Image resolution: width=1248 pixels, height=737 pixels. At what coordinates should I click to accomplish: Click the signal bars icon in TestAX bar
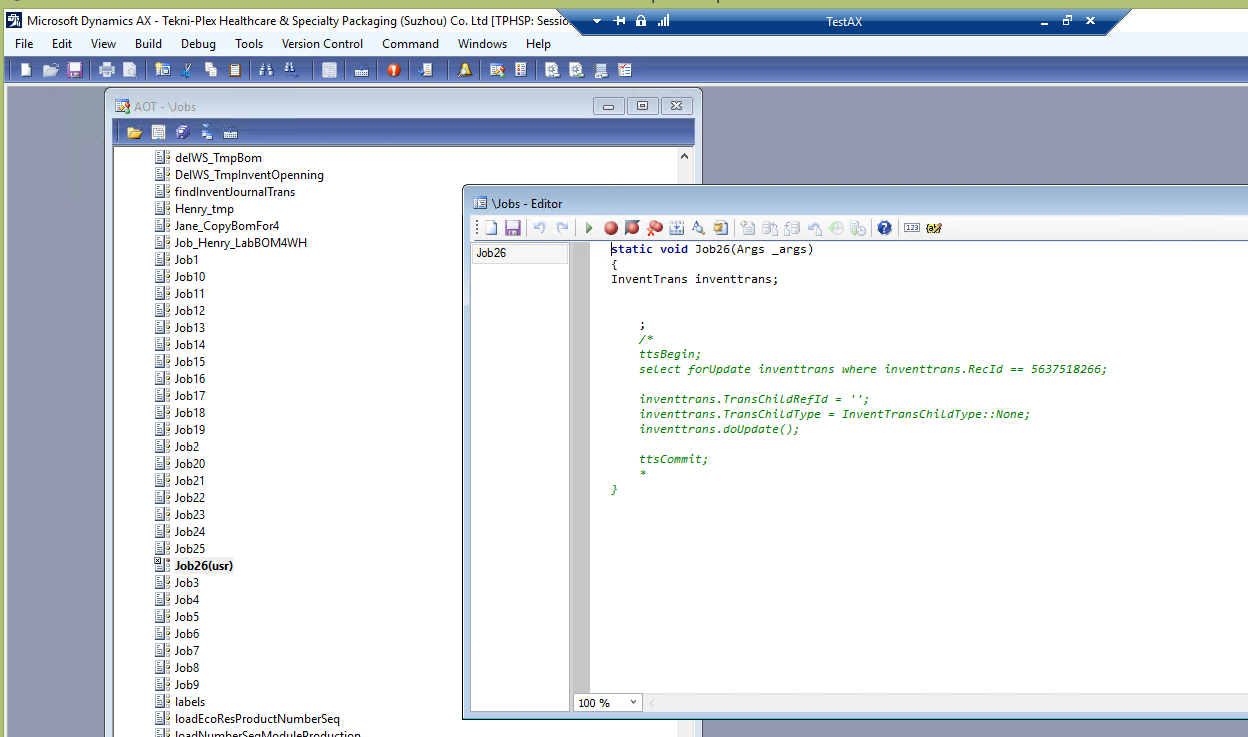[663, 21]
